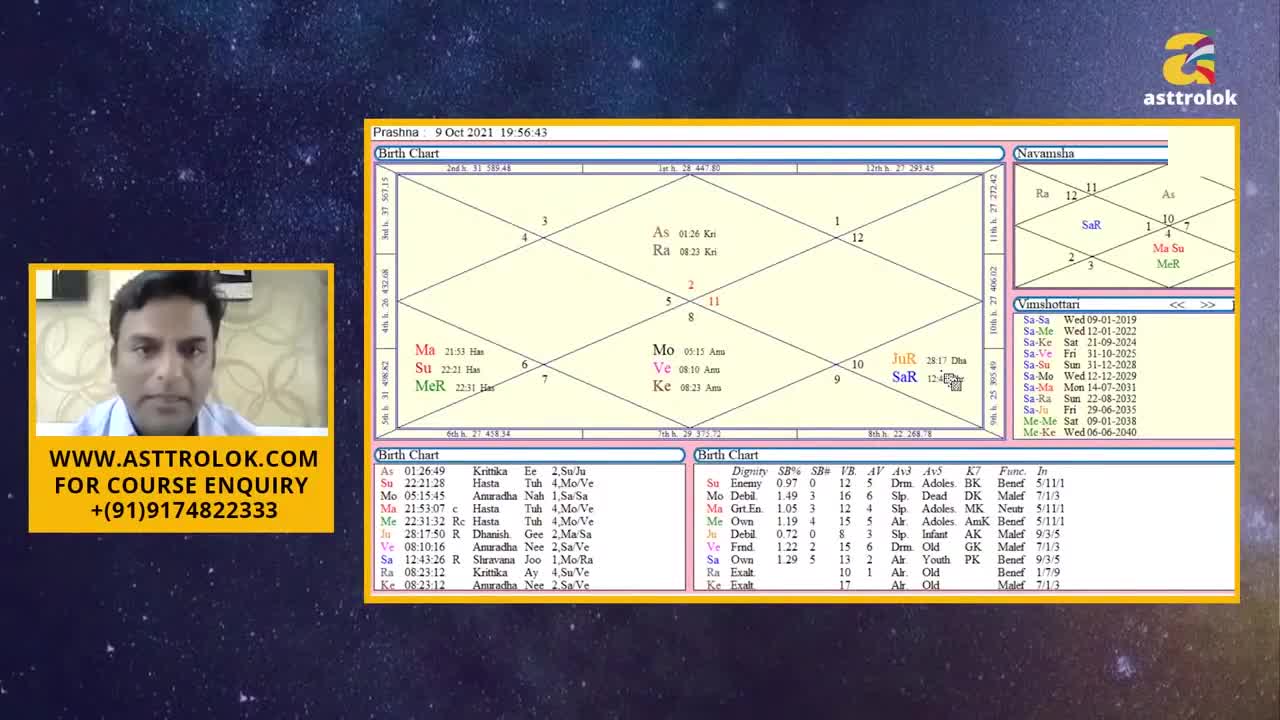This screenshot has width=1280, height=720.
Task: Select the Sa-Ke dasha row
Action: click(x=1079, y=342)
